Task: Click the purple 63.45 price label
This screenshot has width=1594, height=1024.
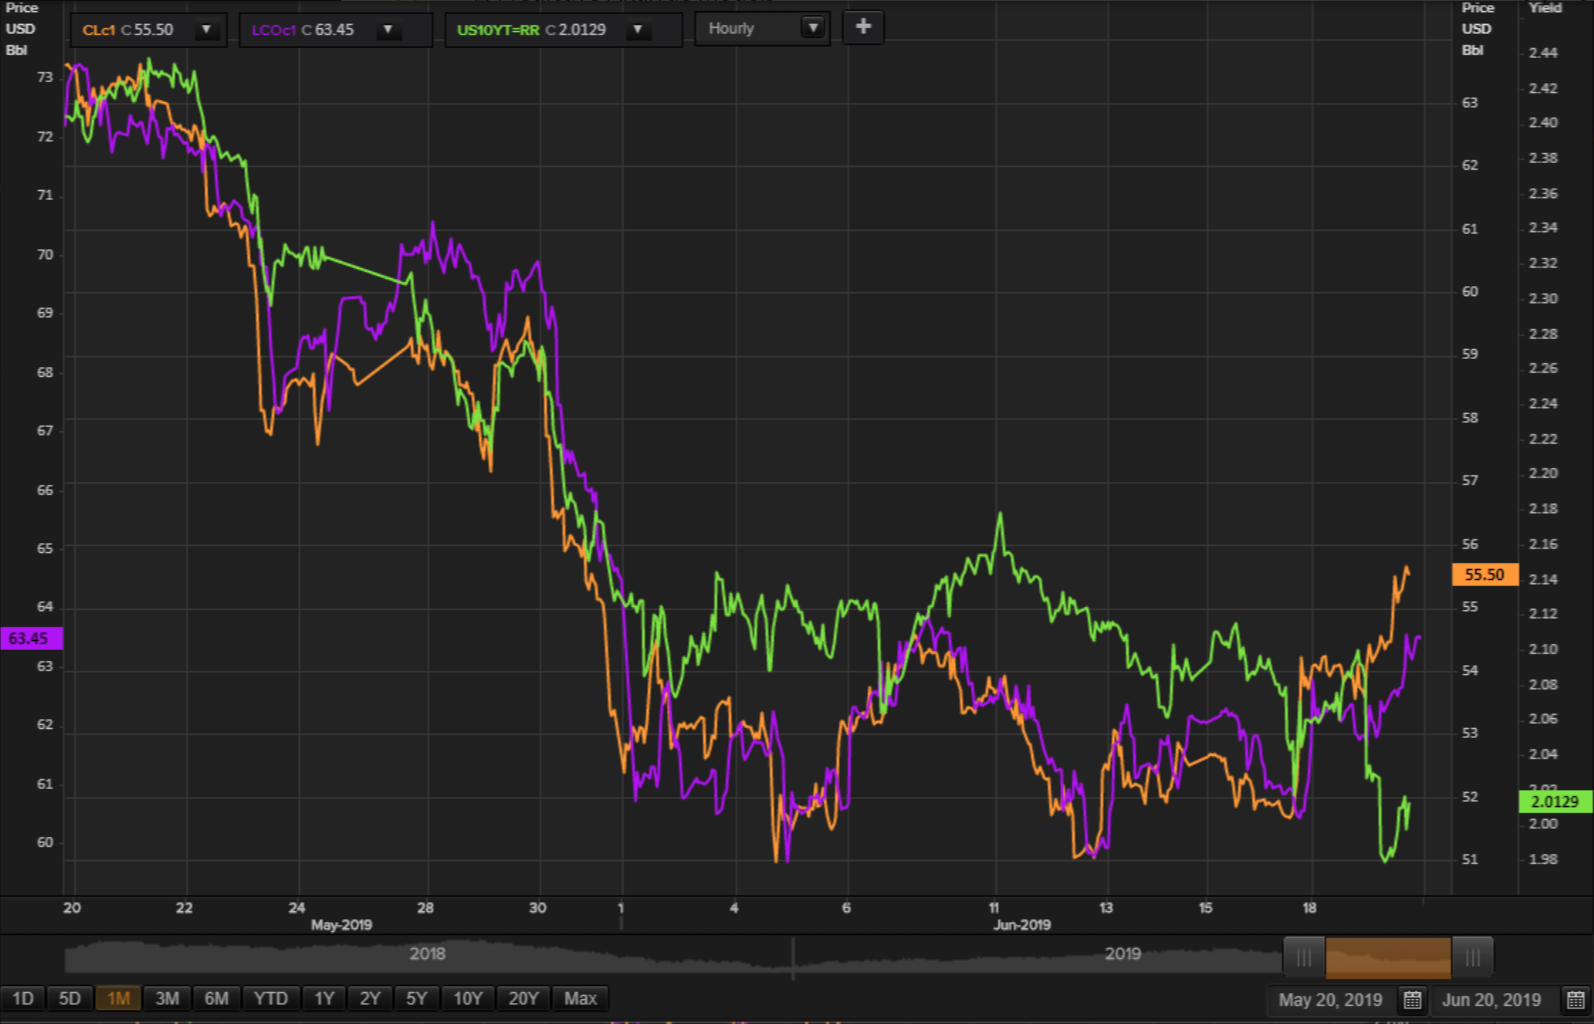Action: pos(31,638)
